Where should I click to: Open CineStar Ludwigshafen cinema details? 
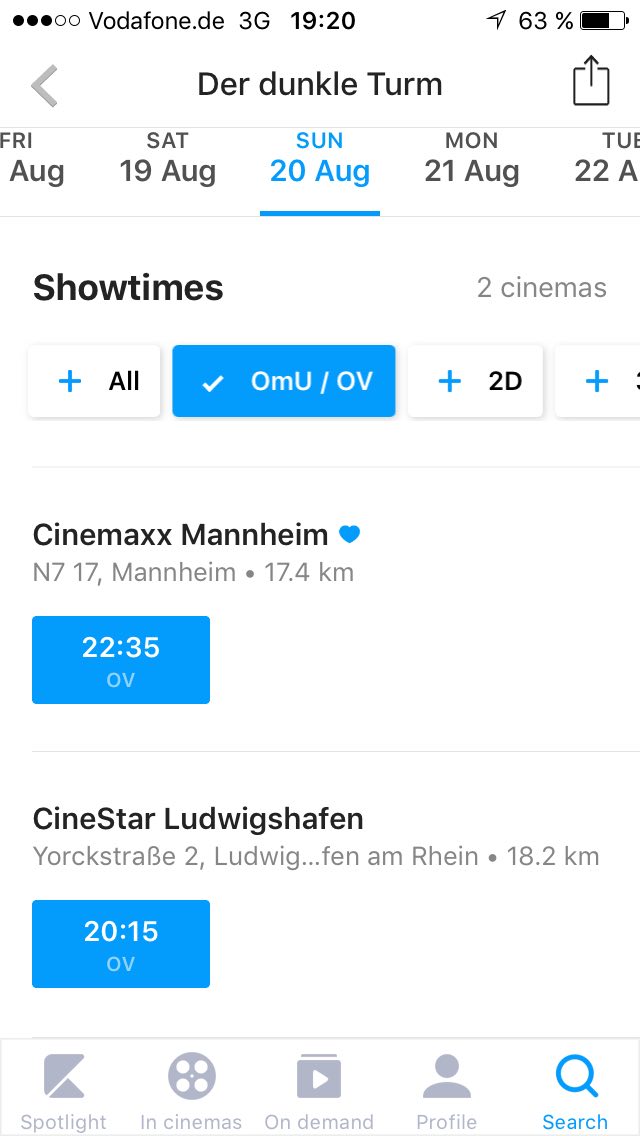[x=198, y=819]
